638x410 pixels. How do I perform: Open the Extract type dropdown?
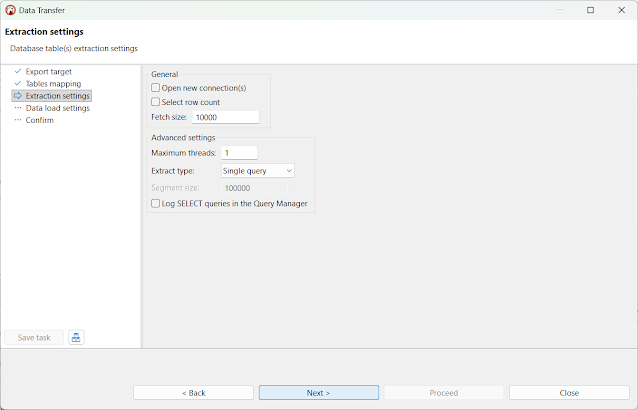[258, 171]
